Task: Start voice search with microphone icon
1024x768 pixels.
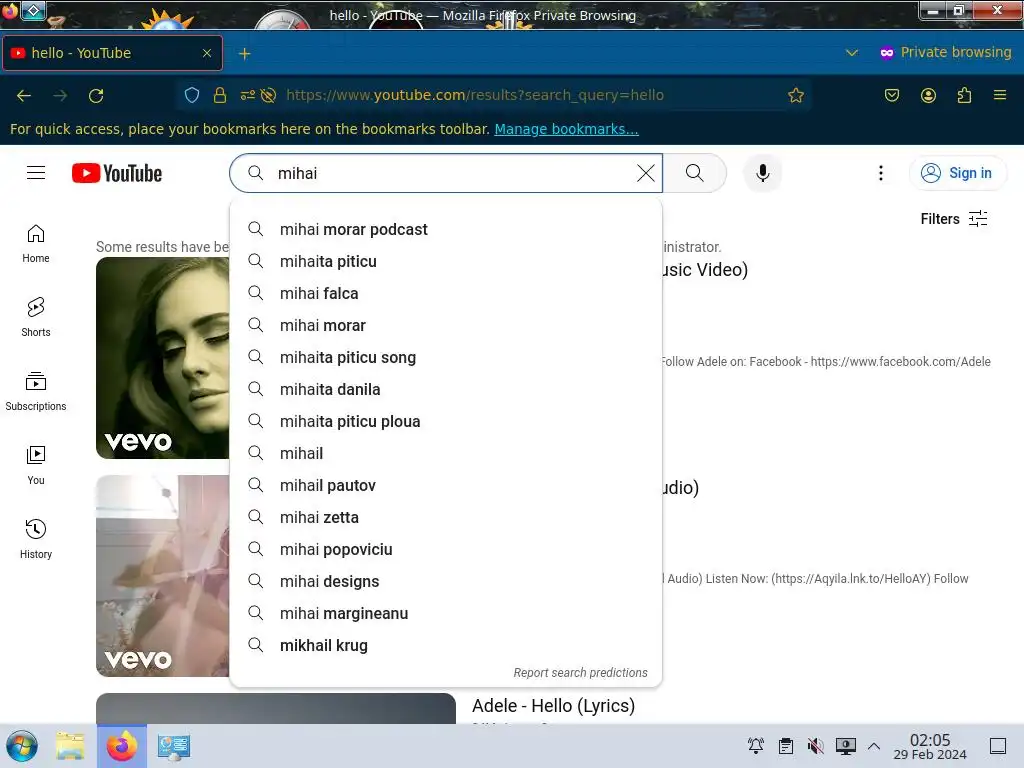Action: pos(762,173)
